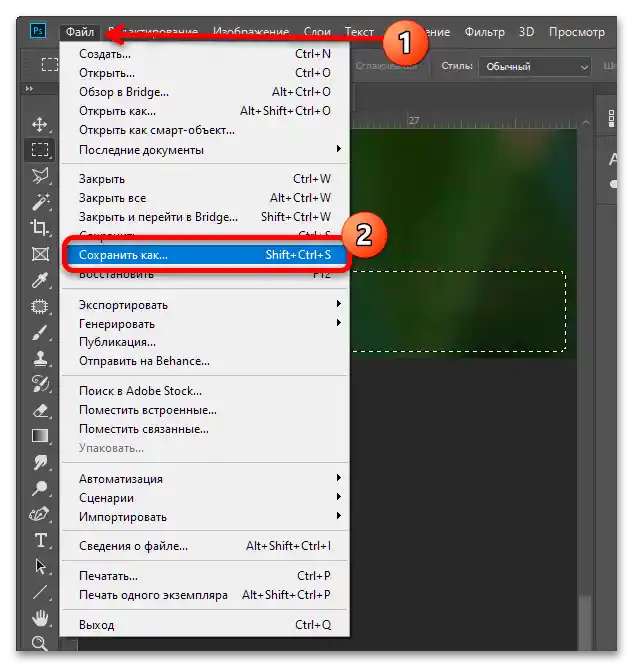Choose Отправить на Behance...

205,361
